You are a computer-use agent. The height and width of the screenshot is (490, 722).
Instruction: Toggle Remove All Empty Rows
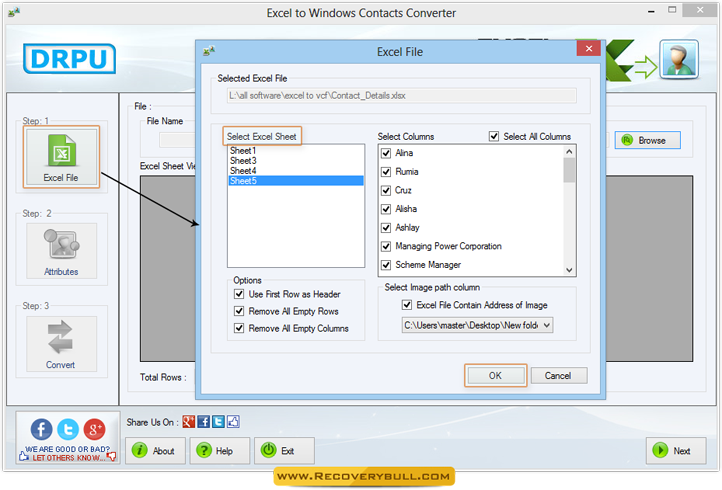(239, 311)
